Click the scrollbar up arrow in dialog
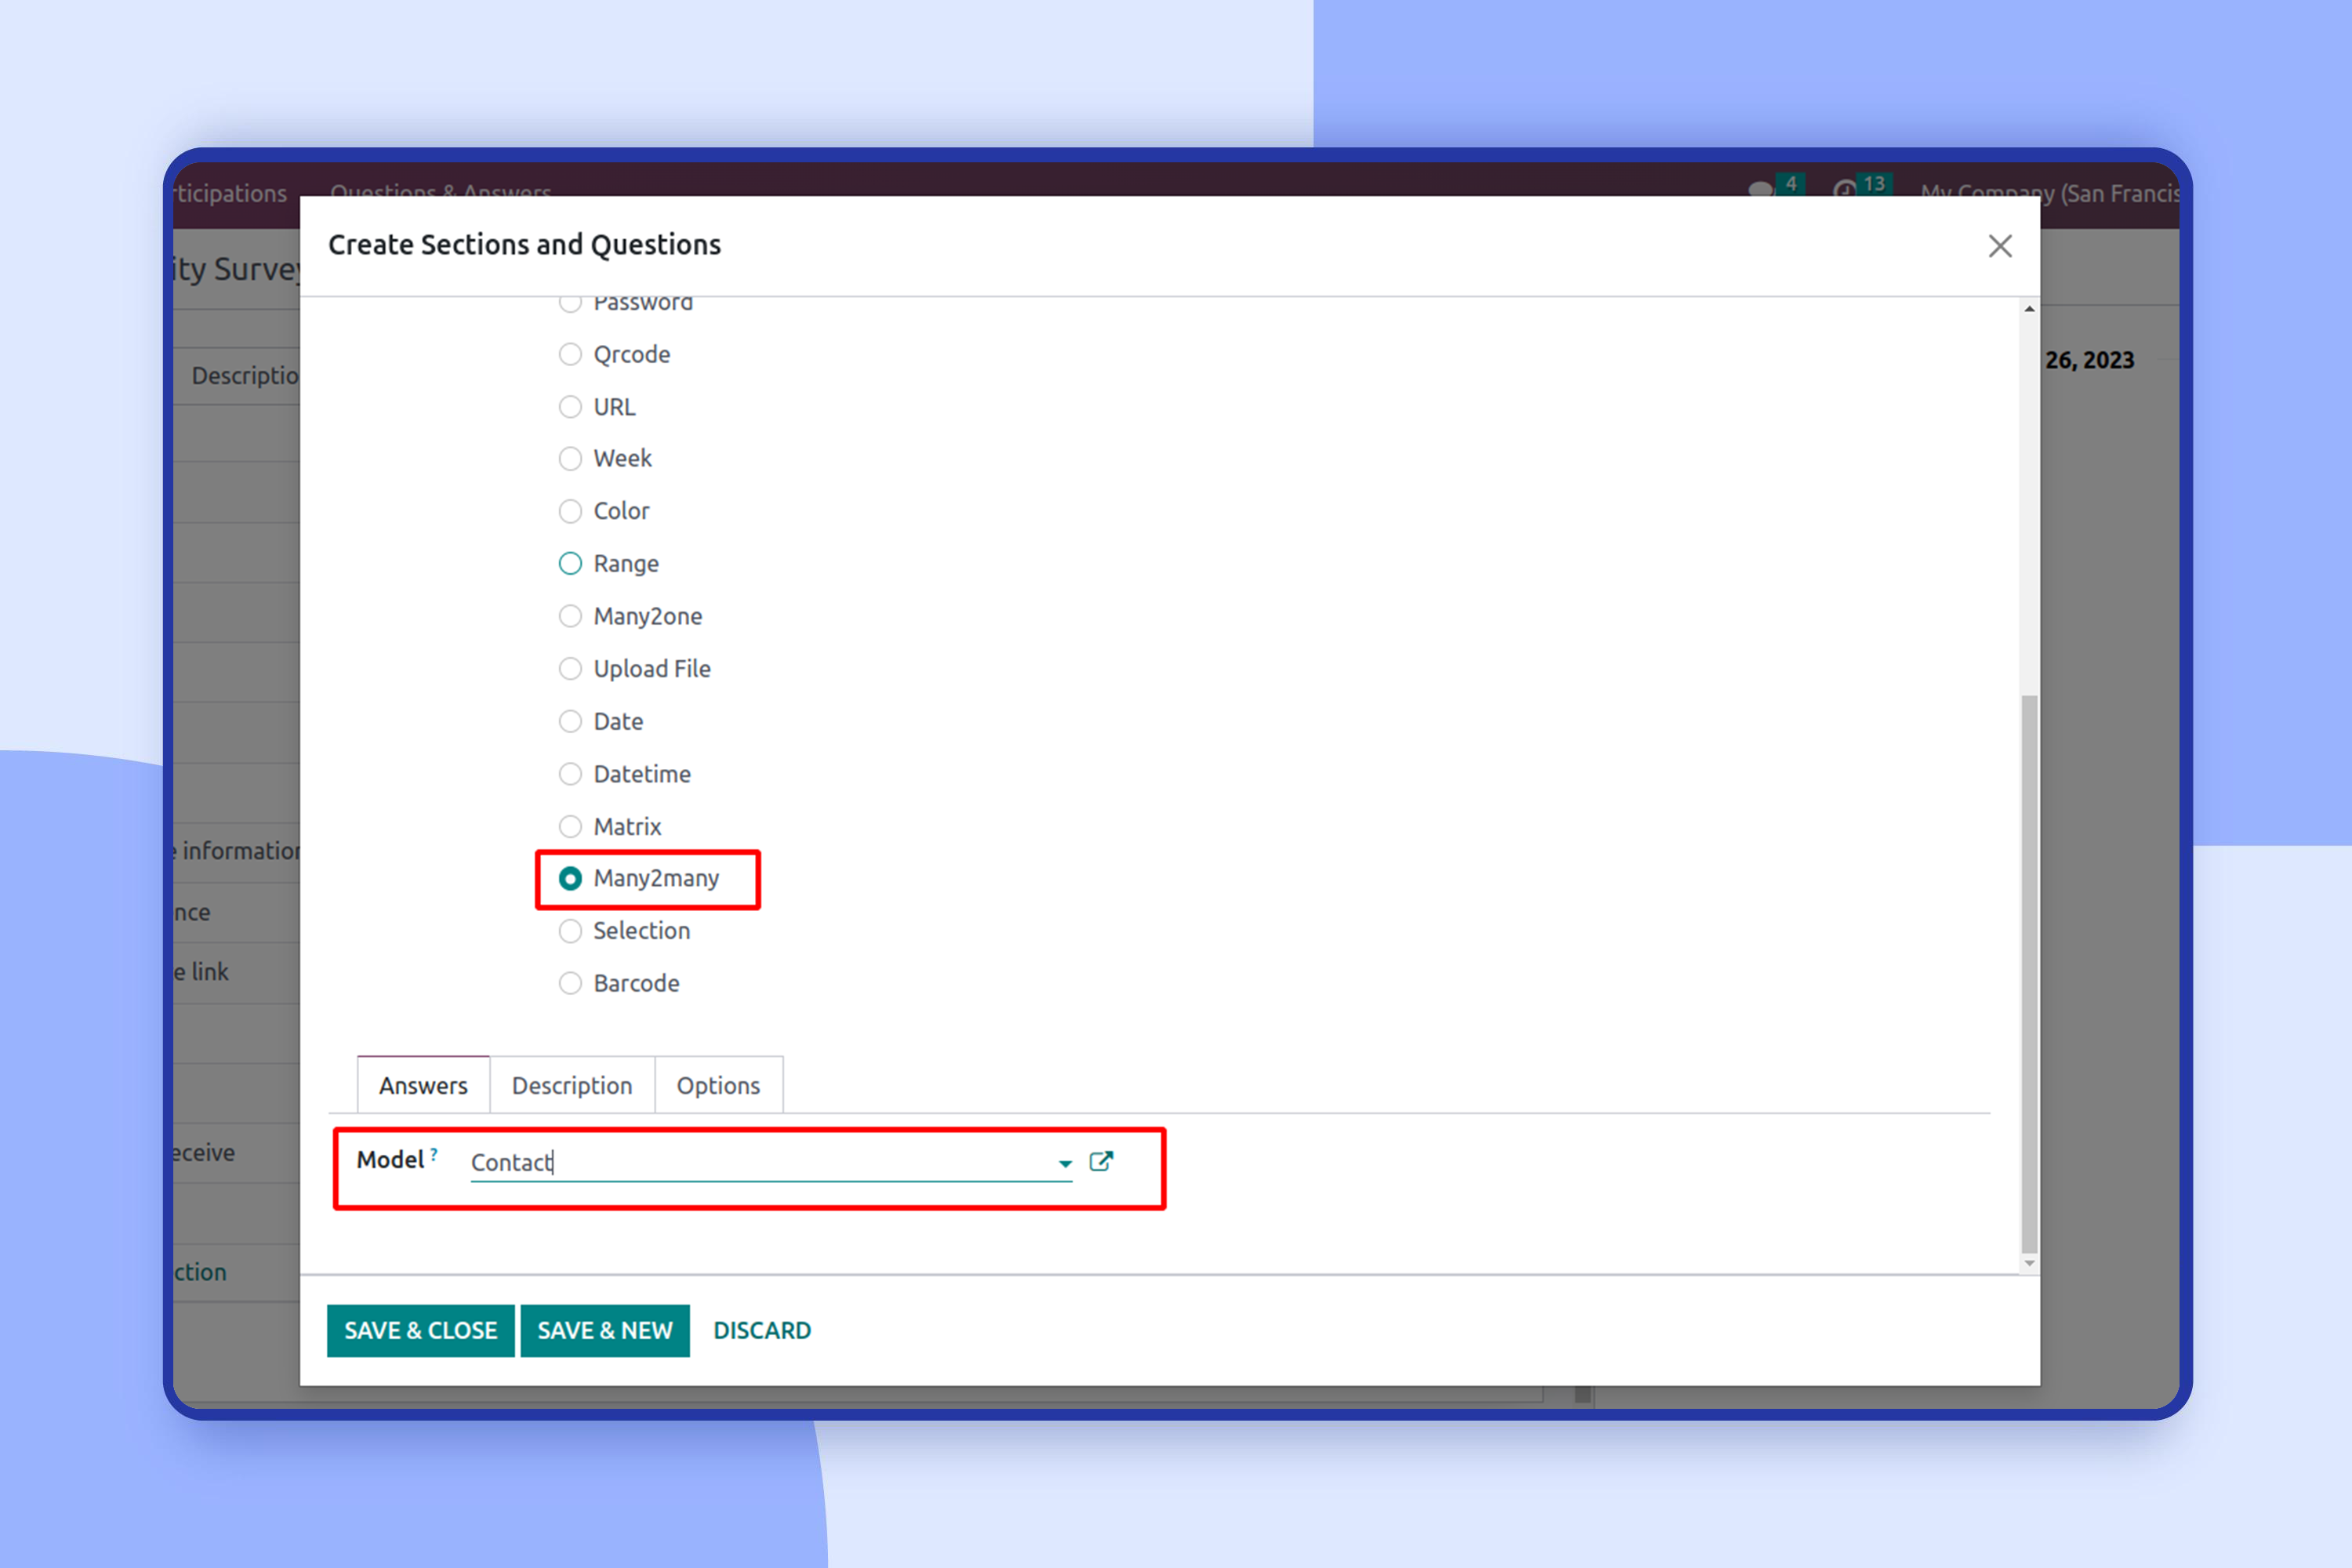This screenshot has width=2352, height=1568. click(2029, 309)
